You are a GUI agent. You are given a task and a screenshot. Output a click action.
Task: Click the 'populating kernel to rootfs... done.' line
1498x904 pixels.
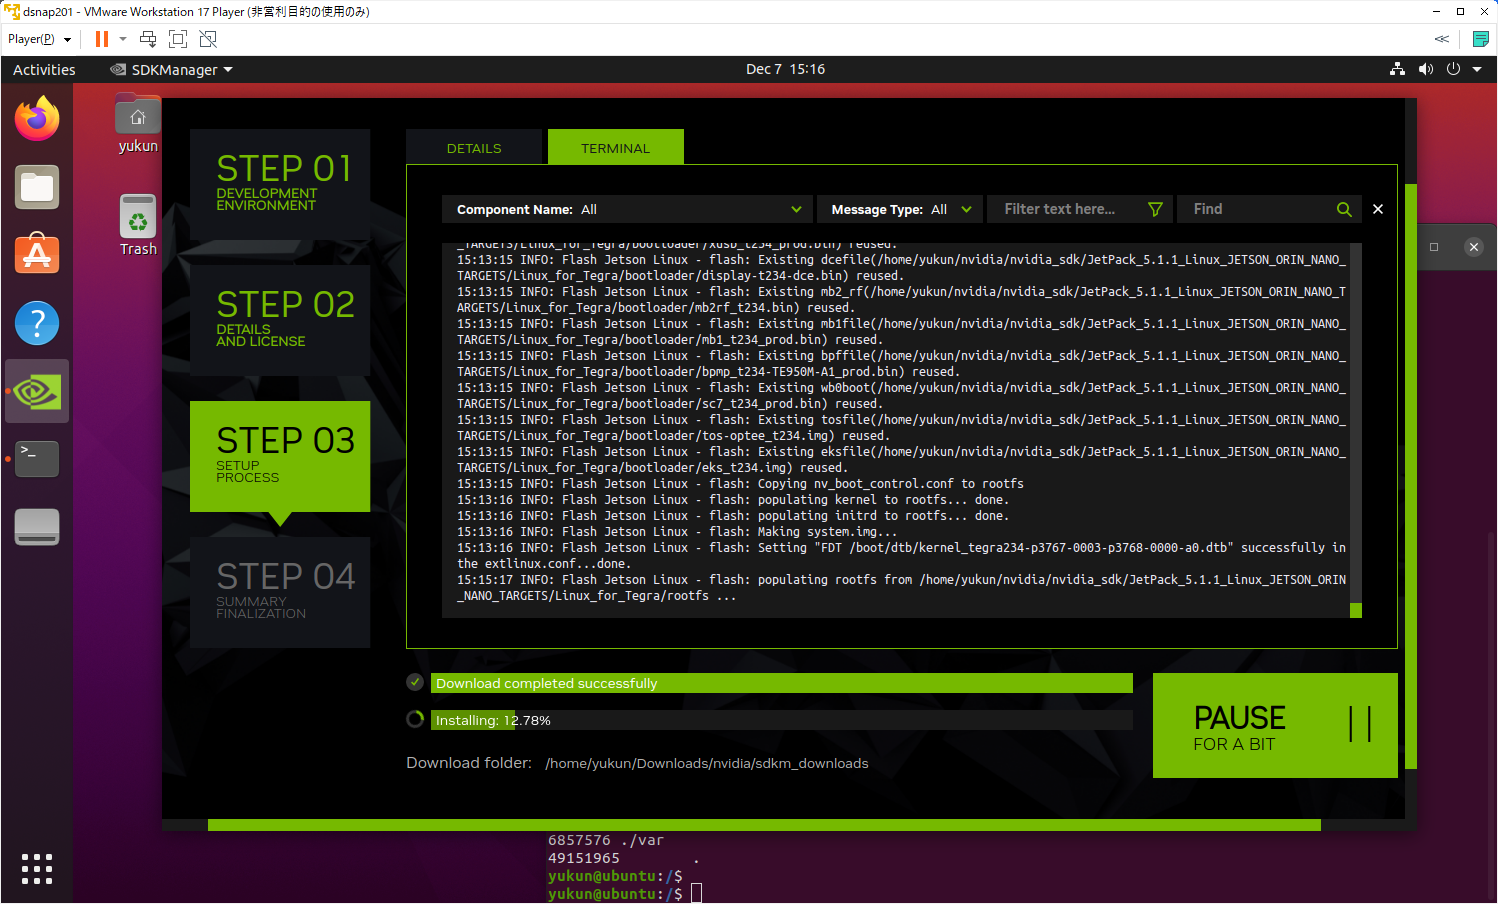(x=733, y=500)
